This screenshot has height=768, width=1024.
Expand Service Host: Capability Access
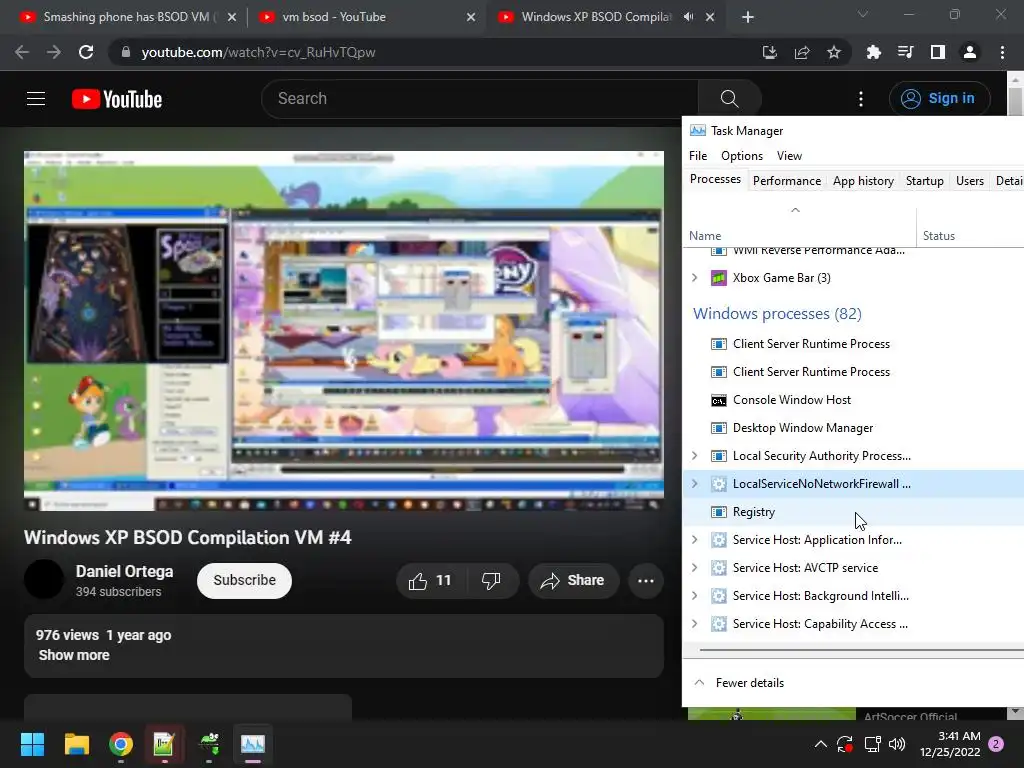point(694,624)
